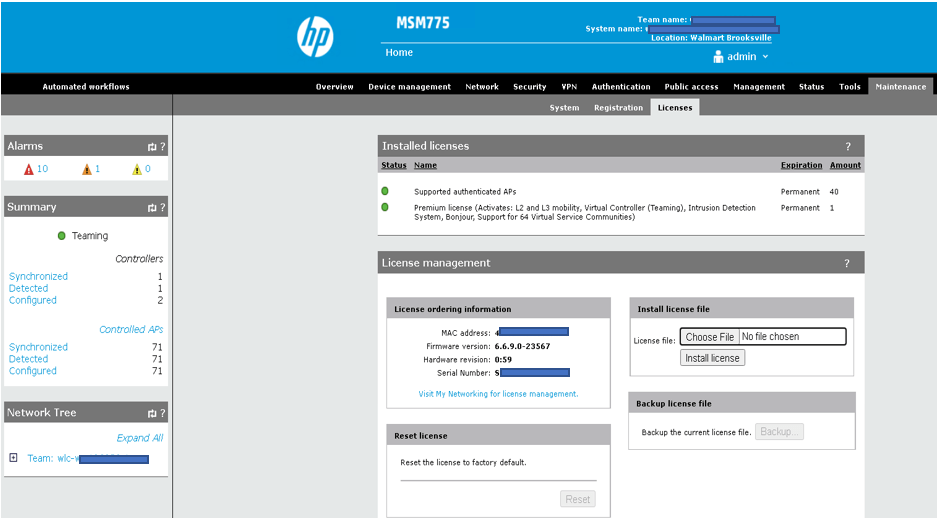The image size is (939, 518).
Task: Click the Choose File button
Action: click(x=709, y=337)
